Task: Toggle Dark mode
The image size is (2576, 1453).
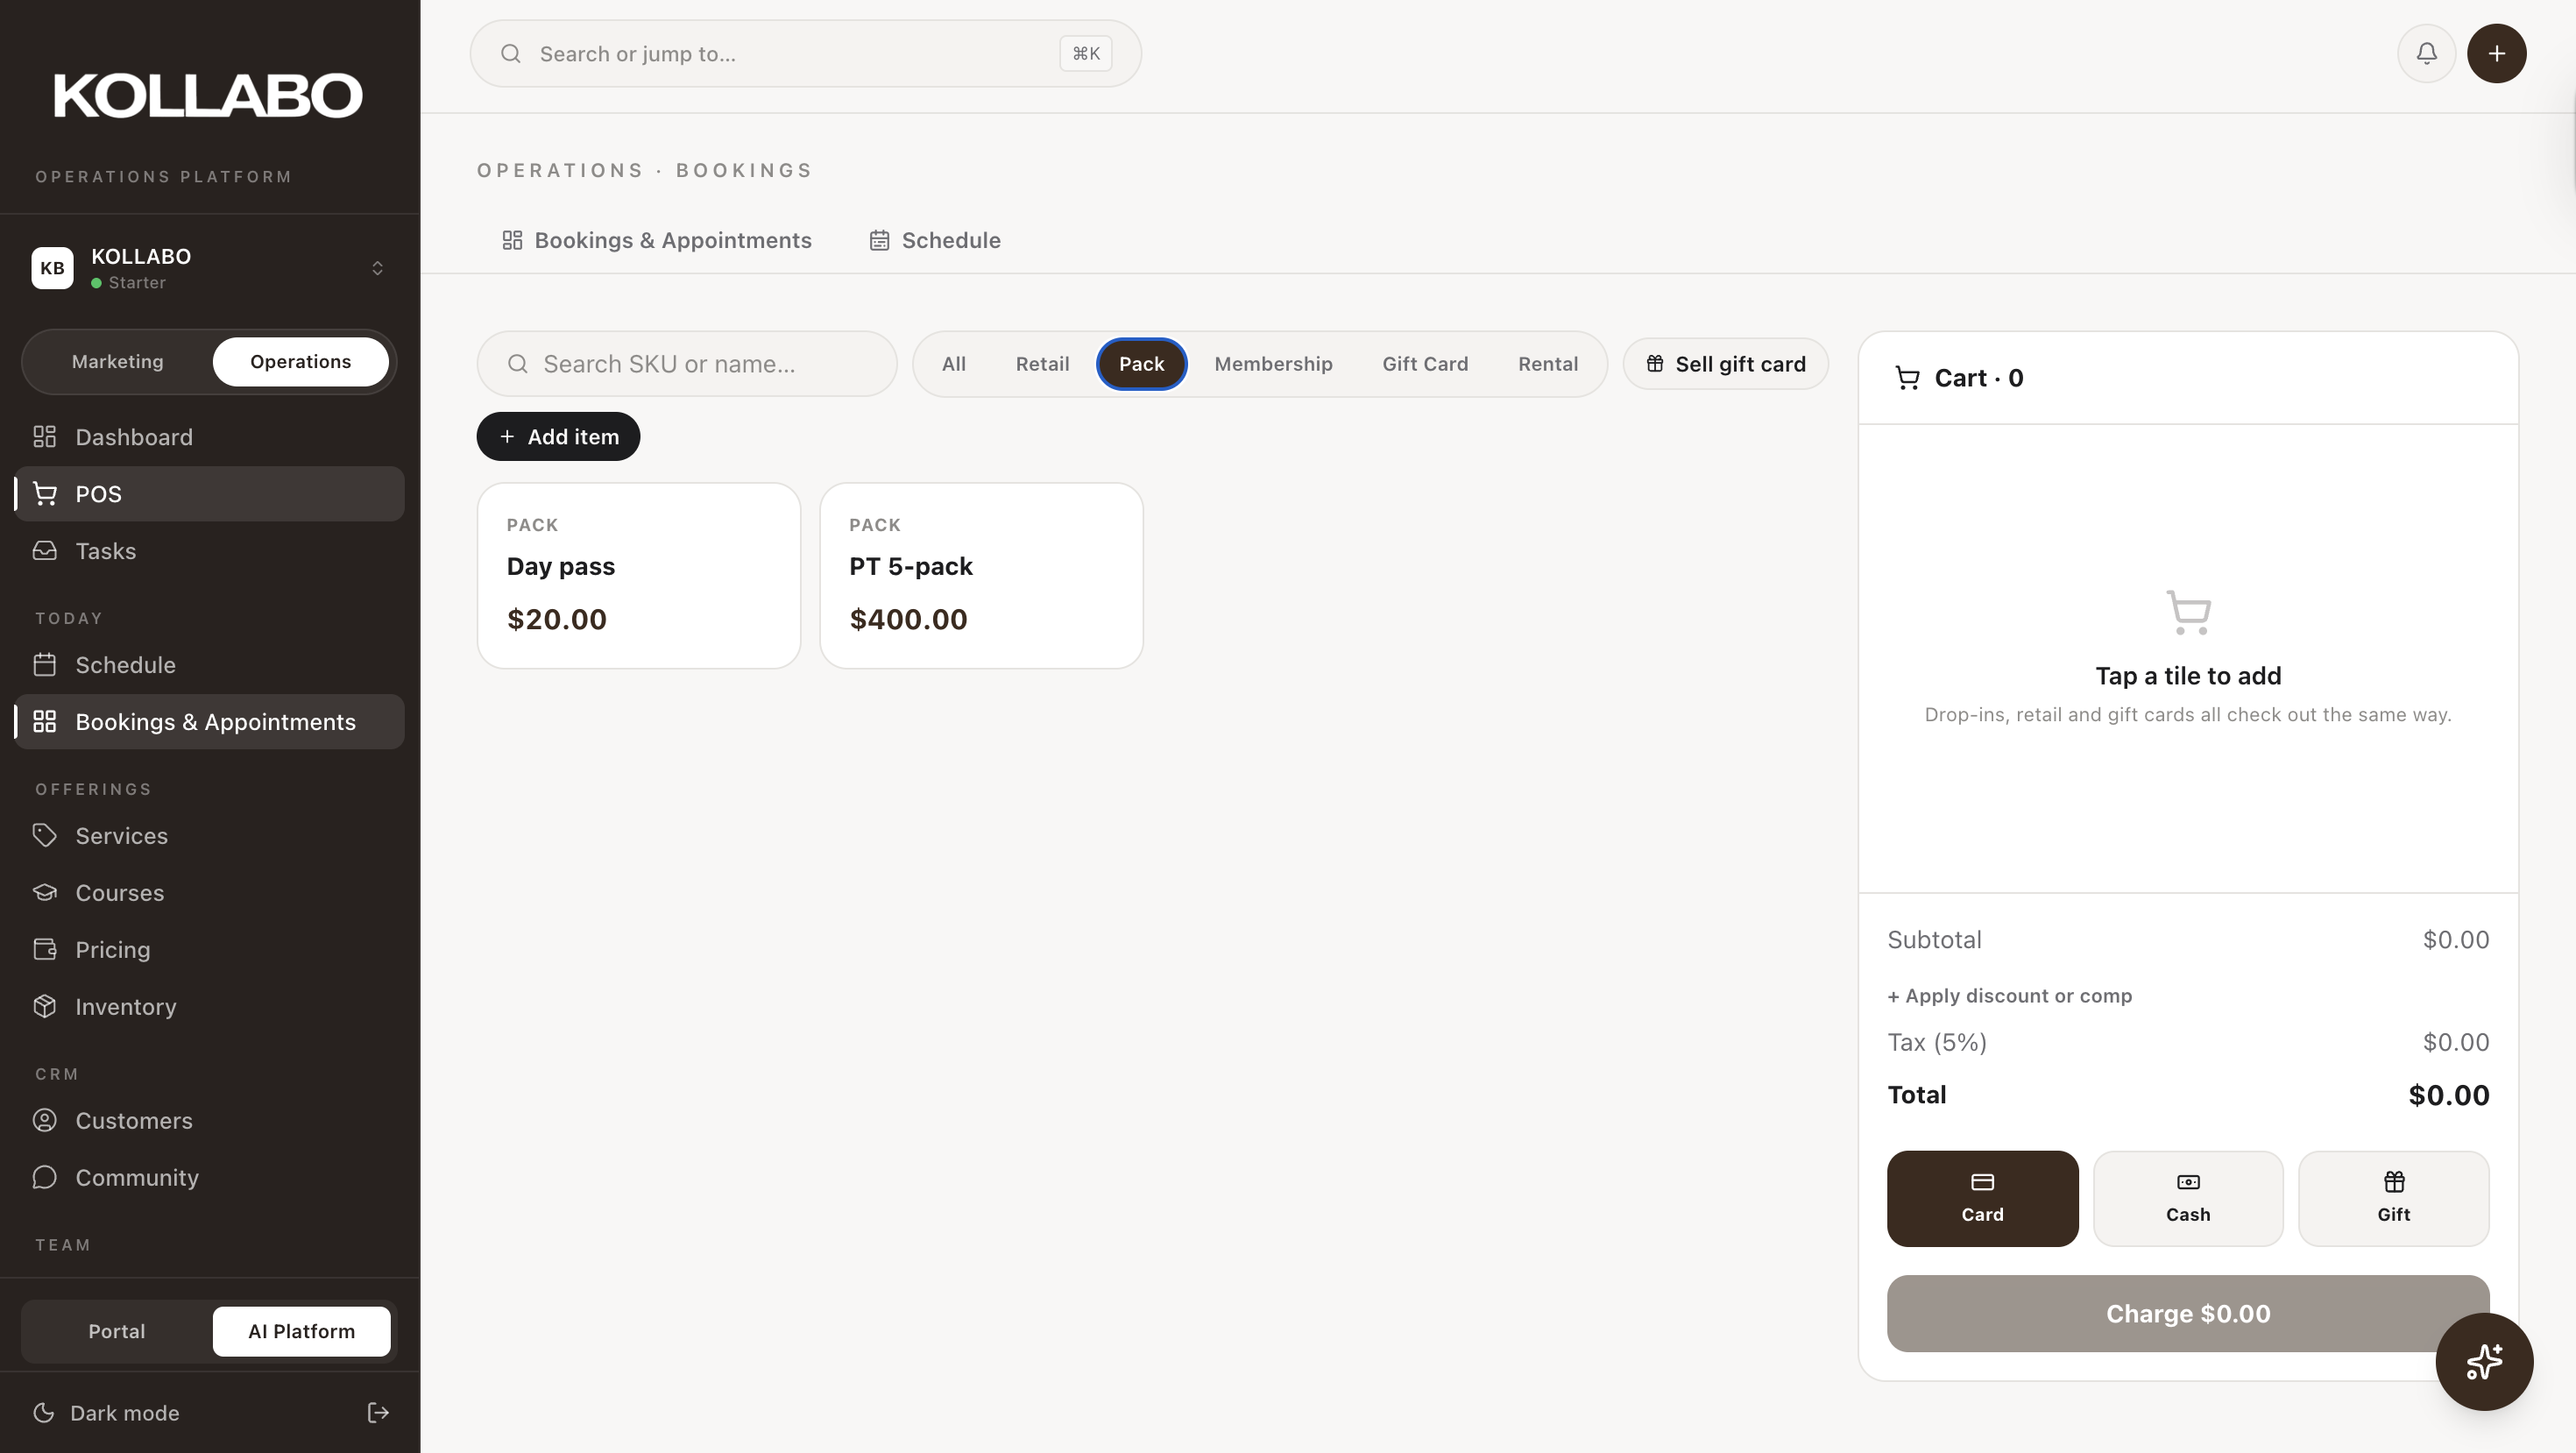Action: click(124, 1412)
